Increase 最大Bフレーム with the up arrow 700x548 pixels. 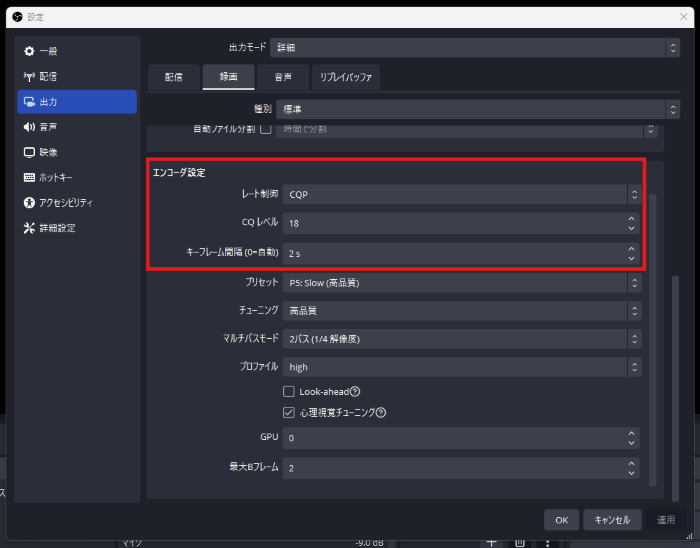[631, 464]
